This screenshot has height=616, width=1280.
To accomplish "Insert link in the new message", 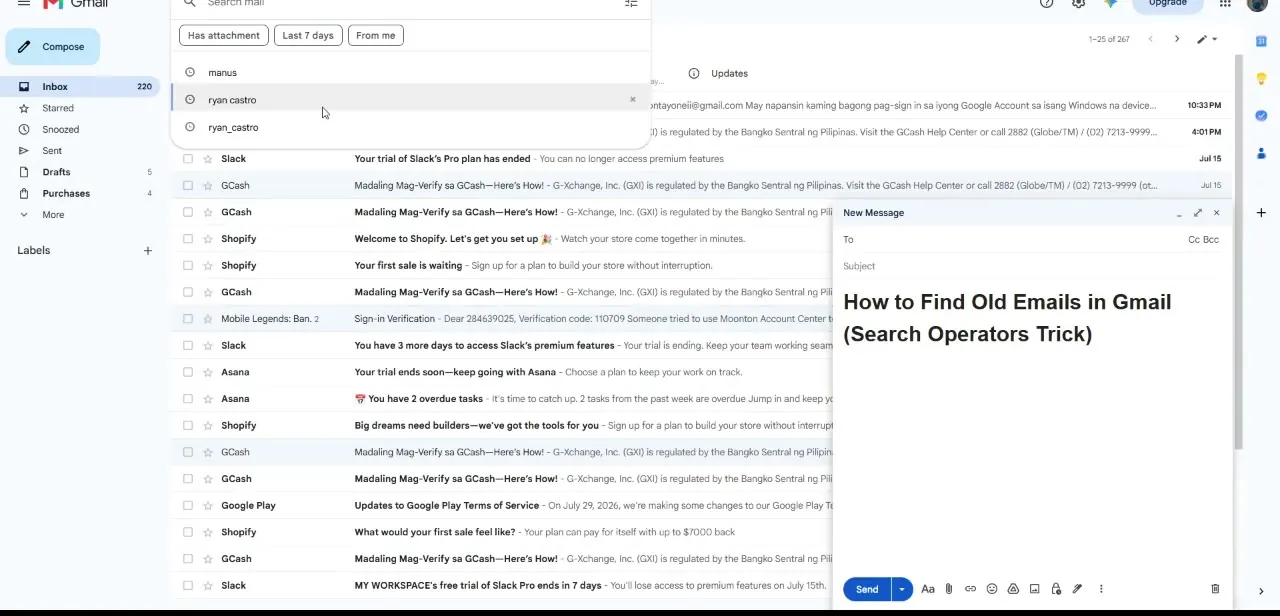I will tap(970, 589).
